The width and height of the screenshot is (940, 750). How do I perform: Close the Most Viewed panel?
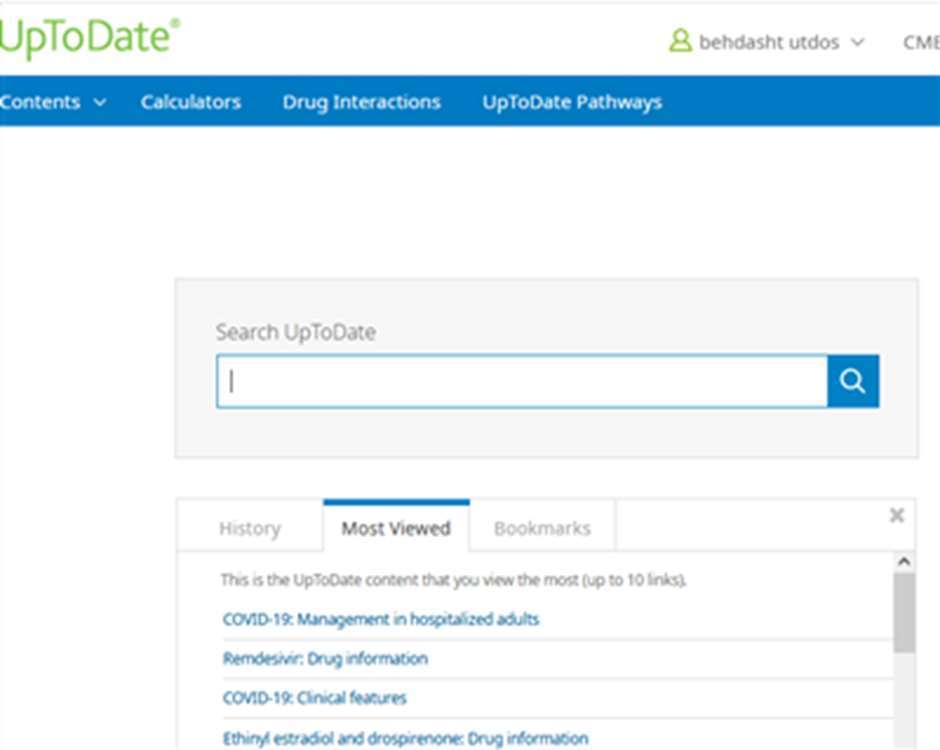coord(896,515)
